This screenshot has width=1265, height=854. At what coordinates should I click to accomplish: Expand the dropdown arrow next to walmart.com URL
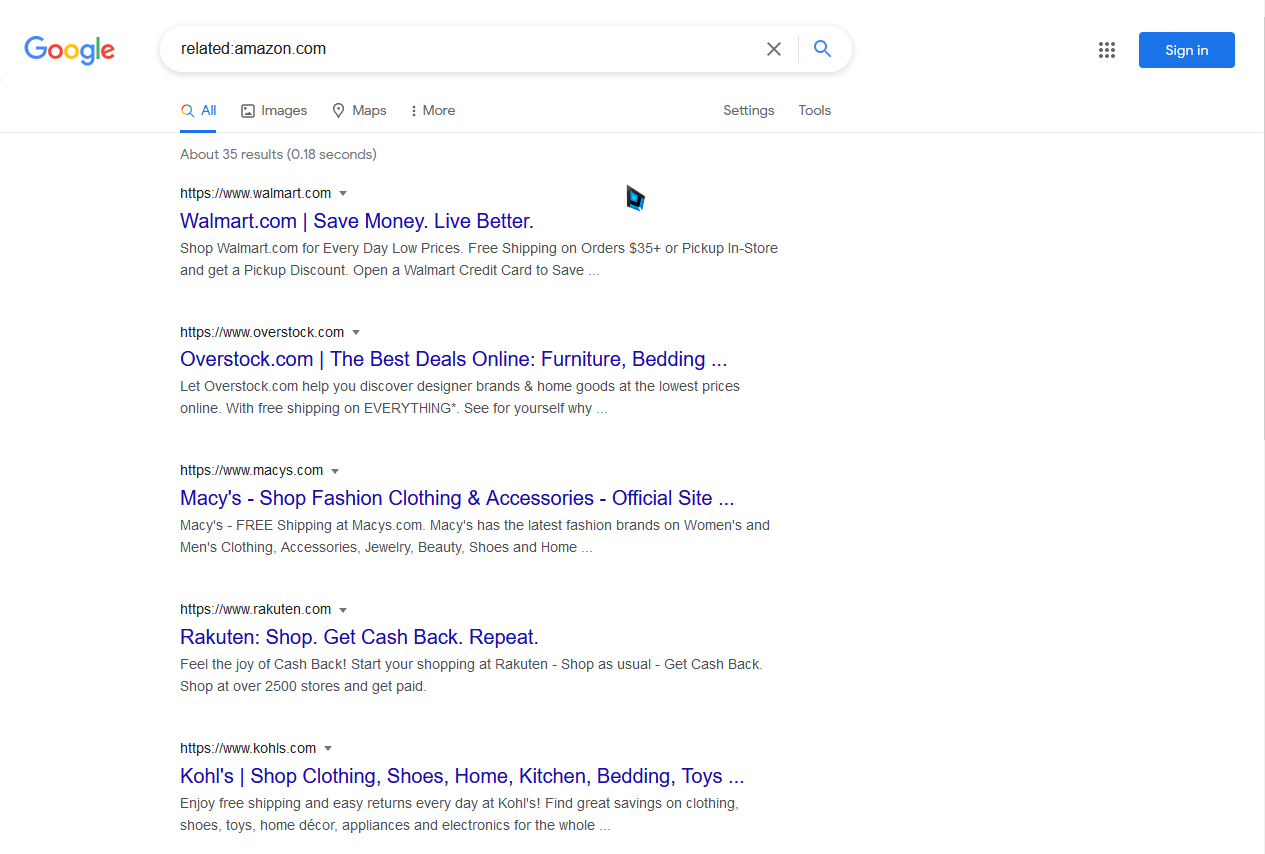point(343,193)
